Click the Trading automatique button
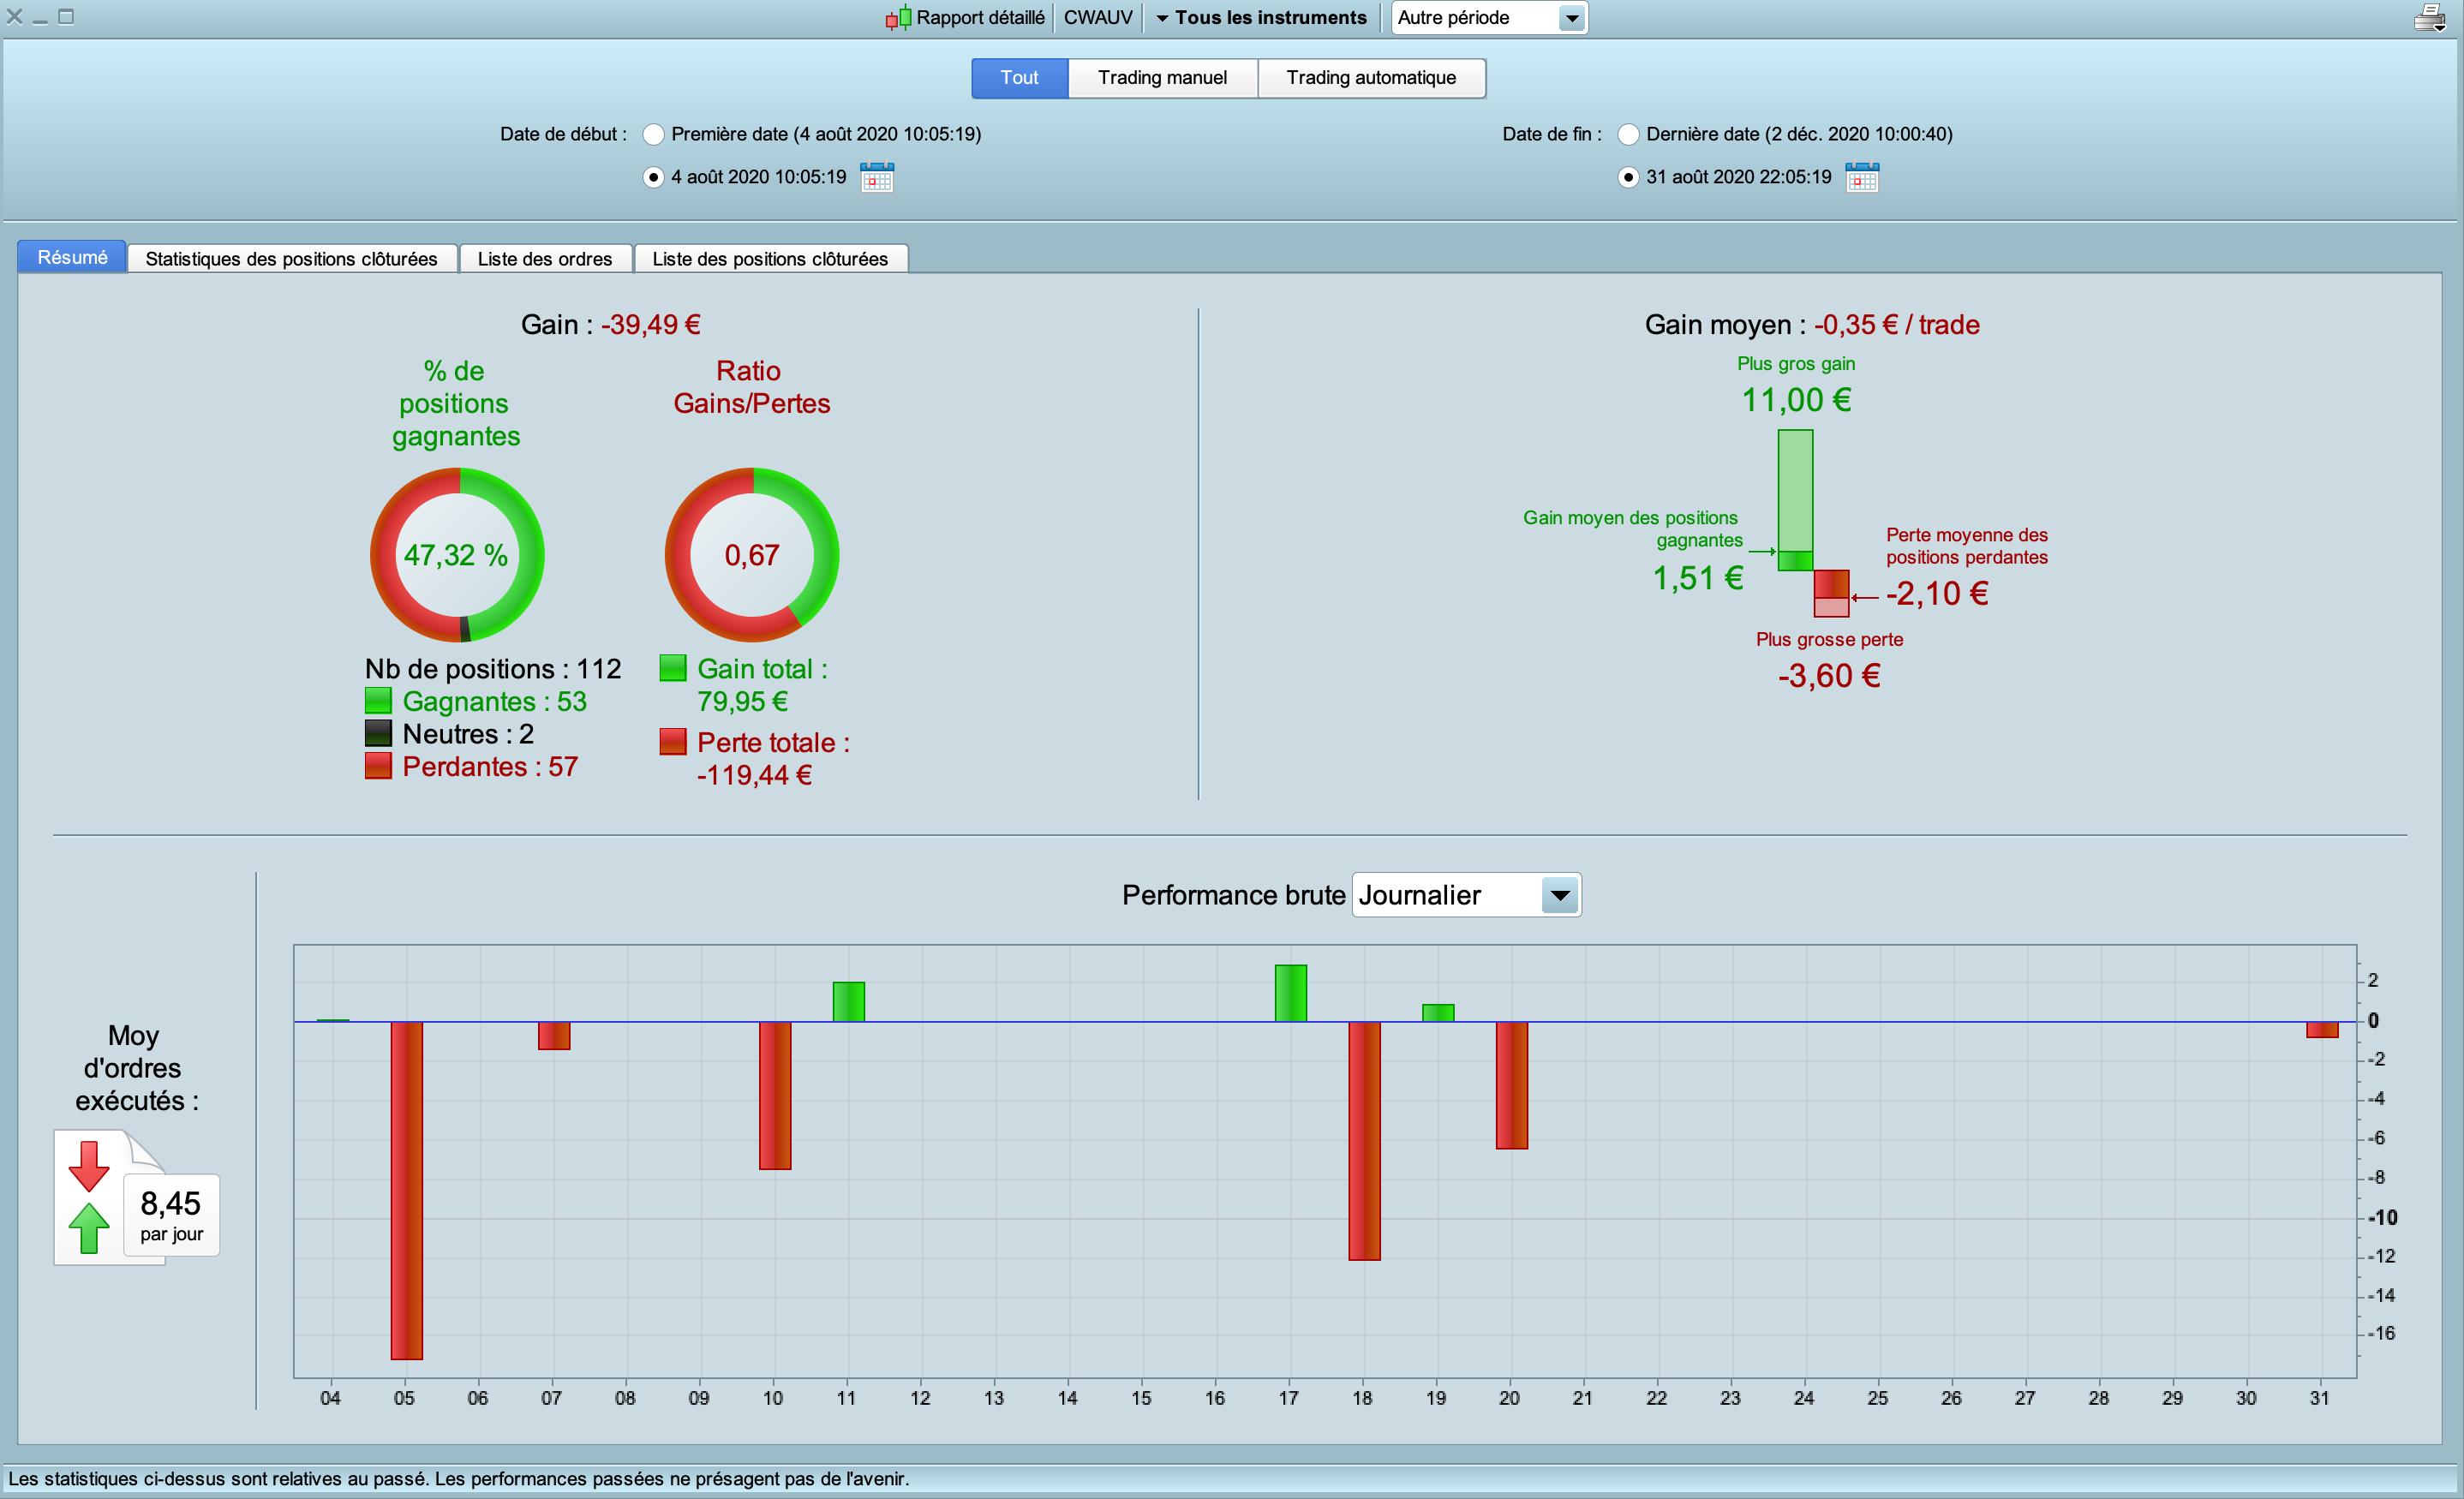This screenshot has height=1499, width=2464. pos(1371,78)
